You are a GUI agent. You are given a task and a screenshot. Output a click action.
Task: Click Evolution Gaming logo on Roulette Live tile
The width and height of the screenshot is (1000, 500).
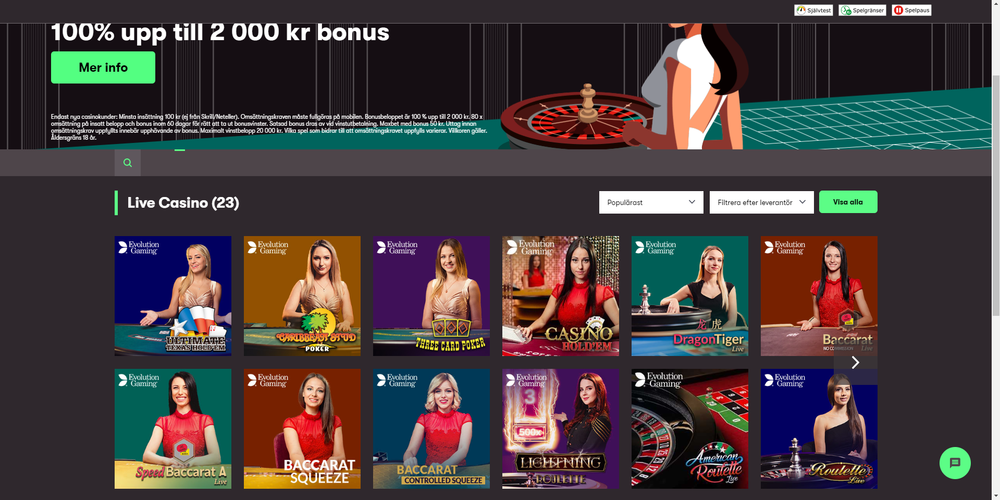point(784,380)
